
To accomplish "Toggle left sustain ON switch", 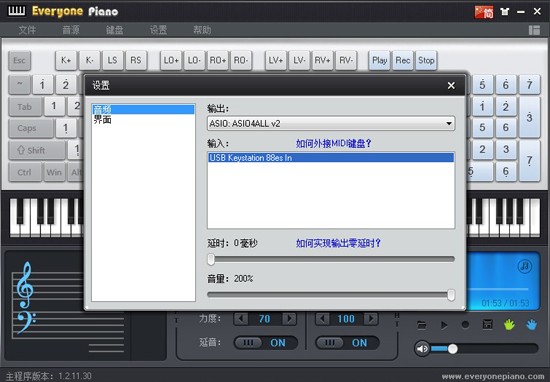I will click(x=266, y=343).
